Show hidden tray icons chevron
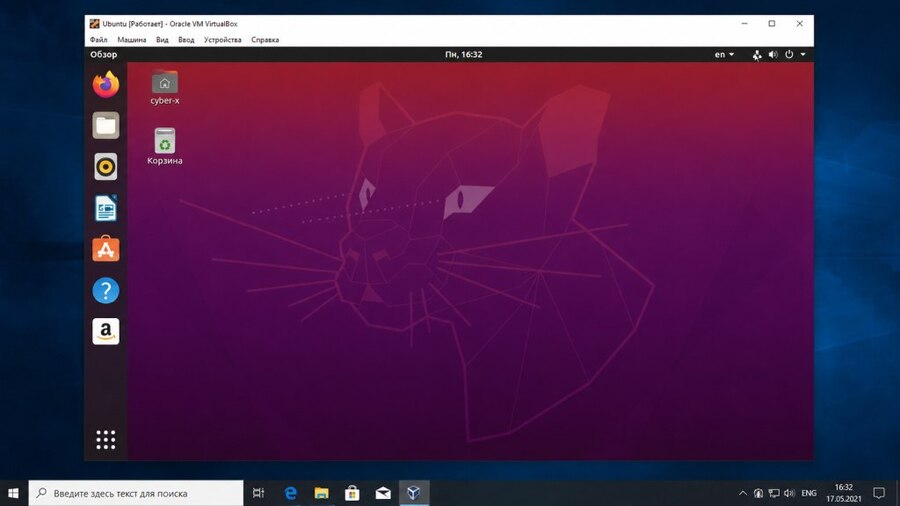This screenshot has width=900, height=506. point(743,493)
